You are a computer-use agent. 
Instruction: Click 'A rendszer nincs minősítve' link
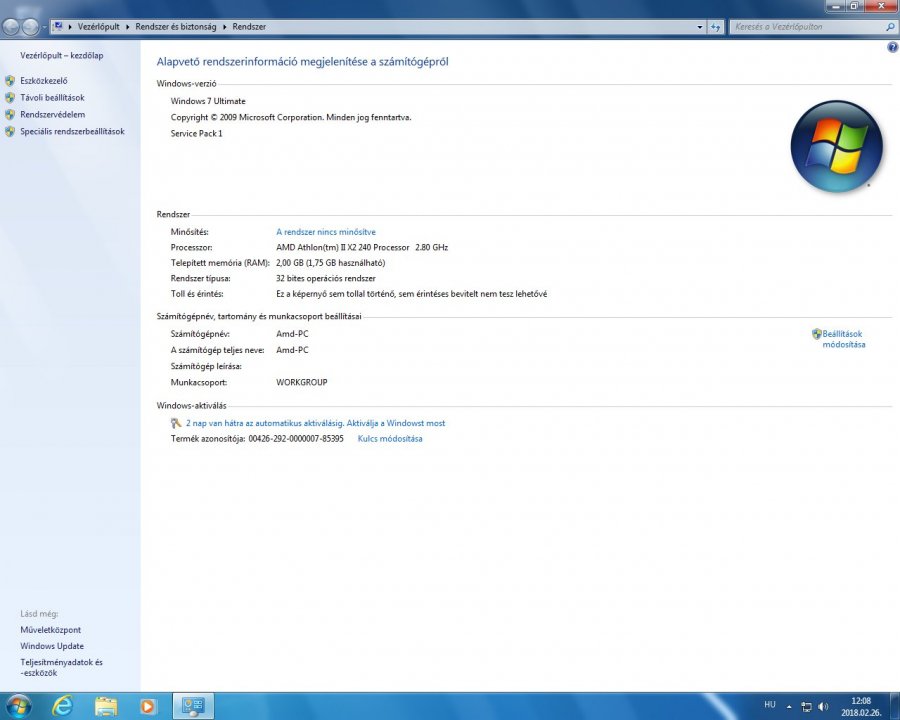click(x=326, y=232)
